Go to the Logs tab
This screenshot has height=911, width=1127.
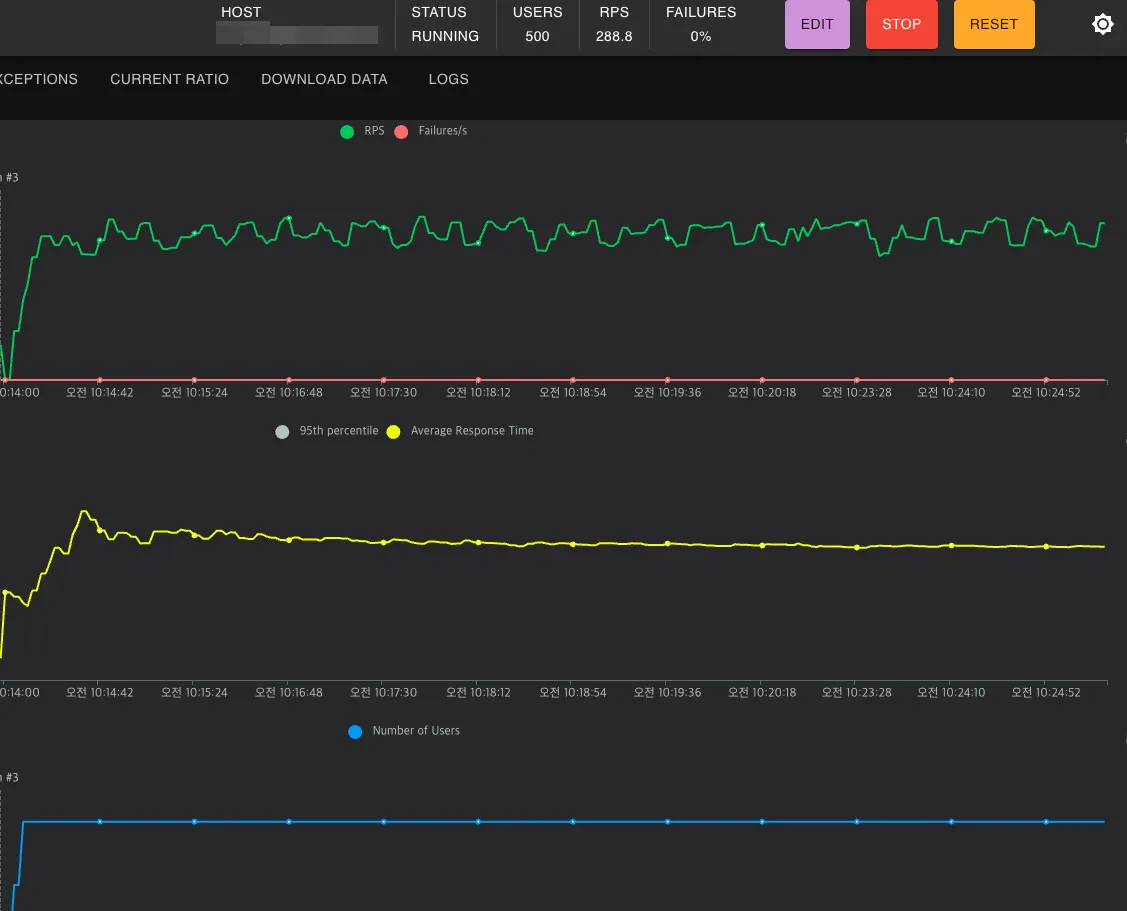pos(448,79)
